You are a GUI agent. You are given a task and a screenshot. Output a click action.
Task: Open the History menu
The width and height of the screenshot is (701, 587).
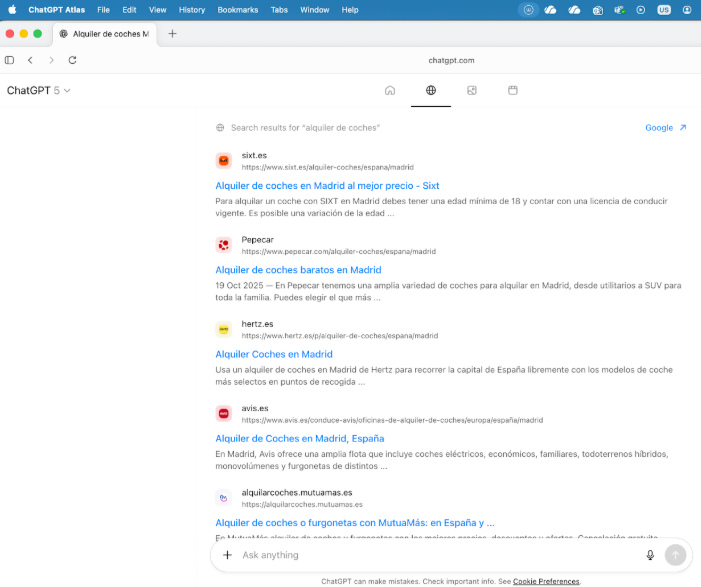click(x=191, y=9)
